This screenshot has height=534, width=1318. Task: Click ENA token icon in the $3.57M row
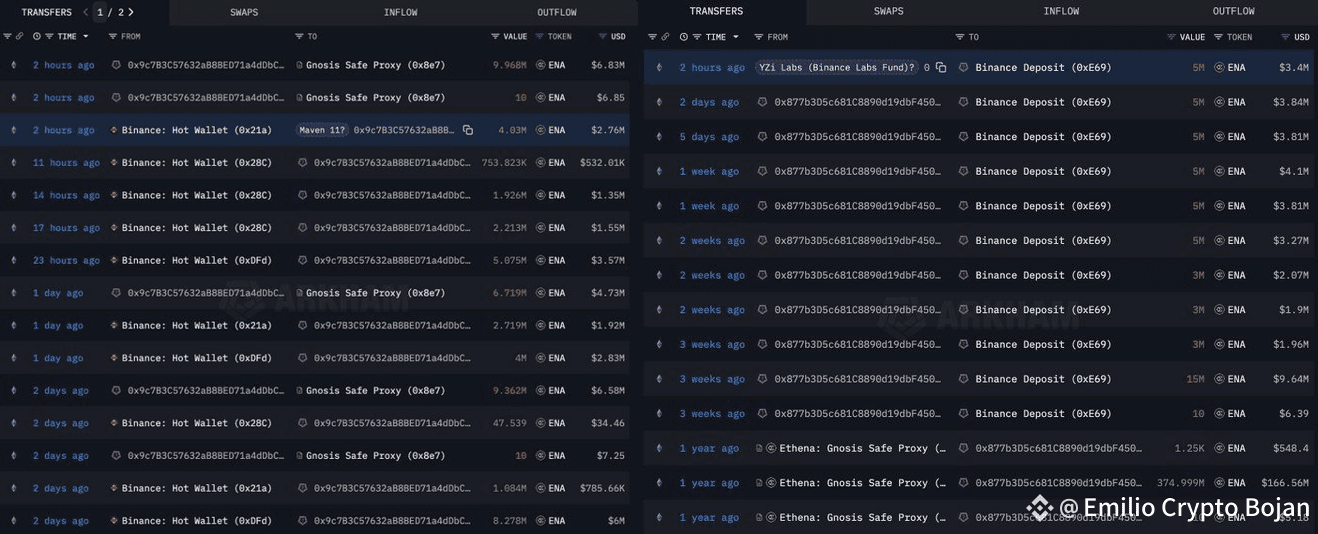point(541,260)
